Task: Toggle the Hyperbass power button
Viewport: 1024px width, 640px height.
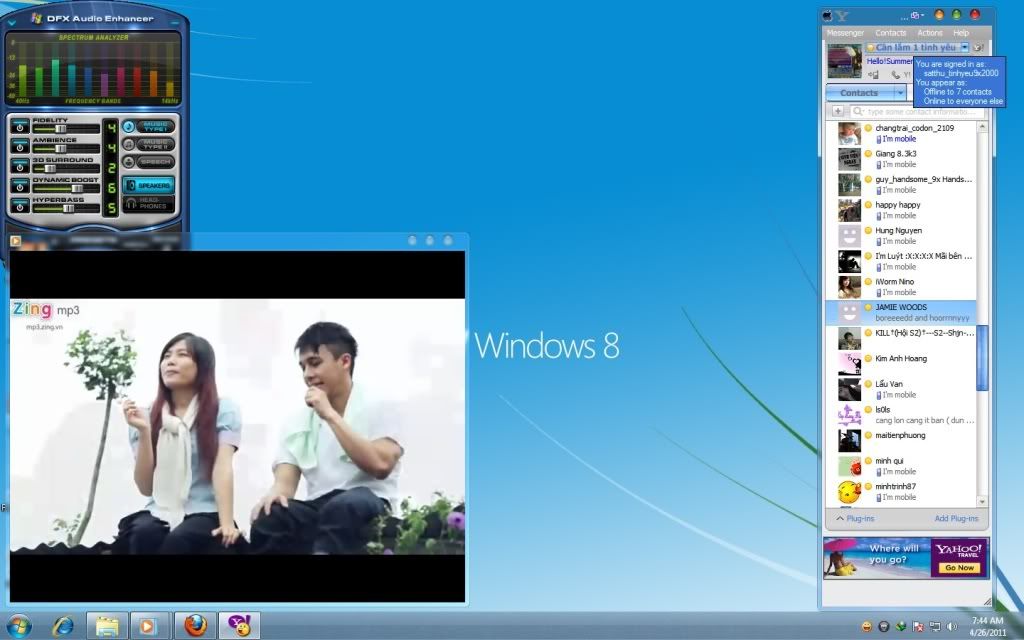Action: 20,205
